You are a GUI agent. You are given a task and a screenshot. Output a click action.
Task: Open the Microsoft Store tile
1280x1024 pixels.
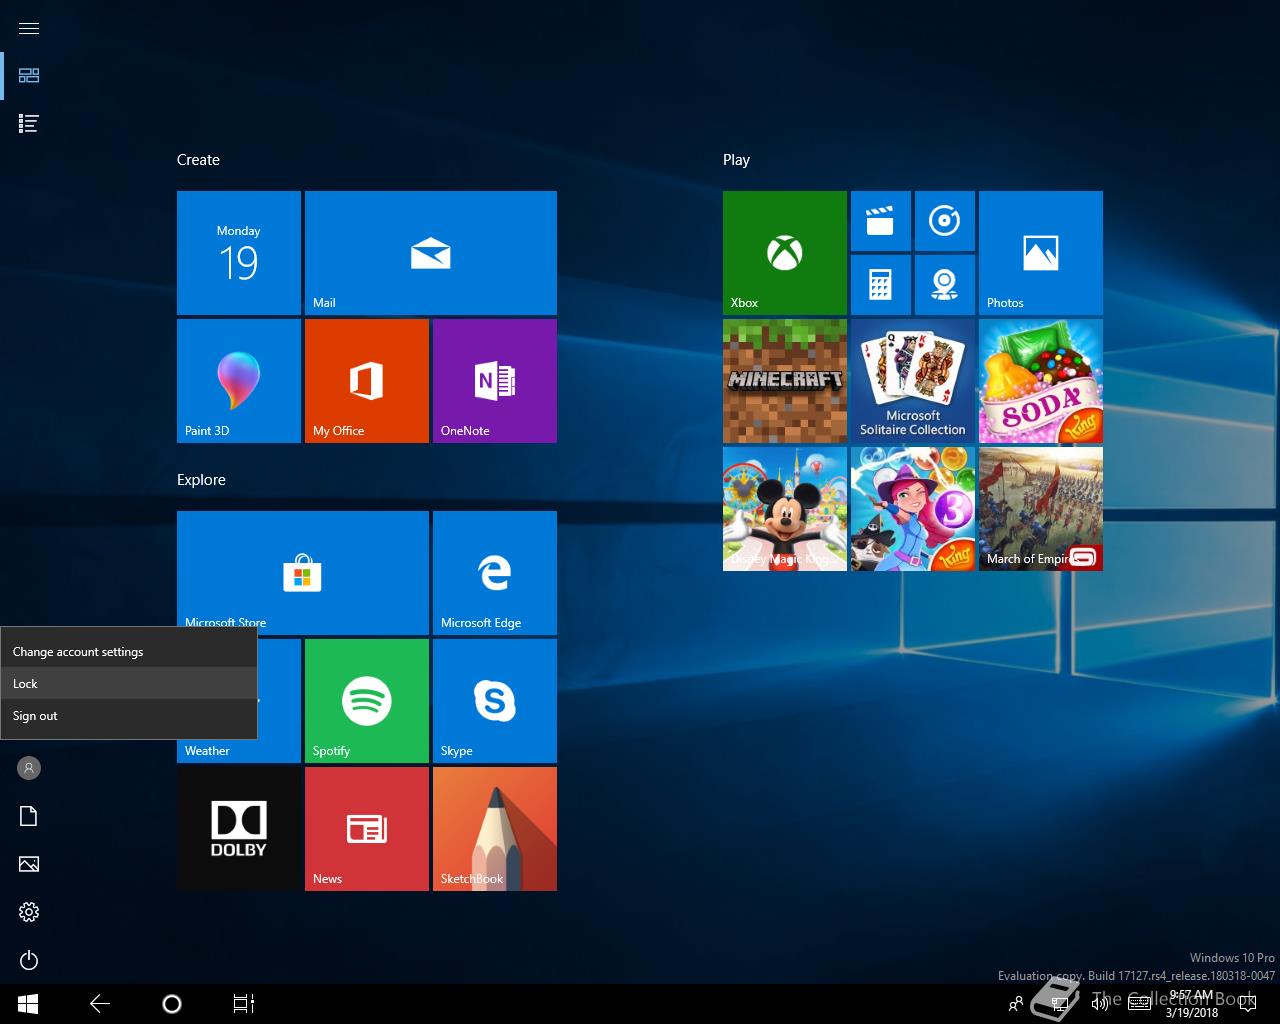(x=303, y=573)
